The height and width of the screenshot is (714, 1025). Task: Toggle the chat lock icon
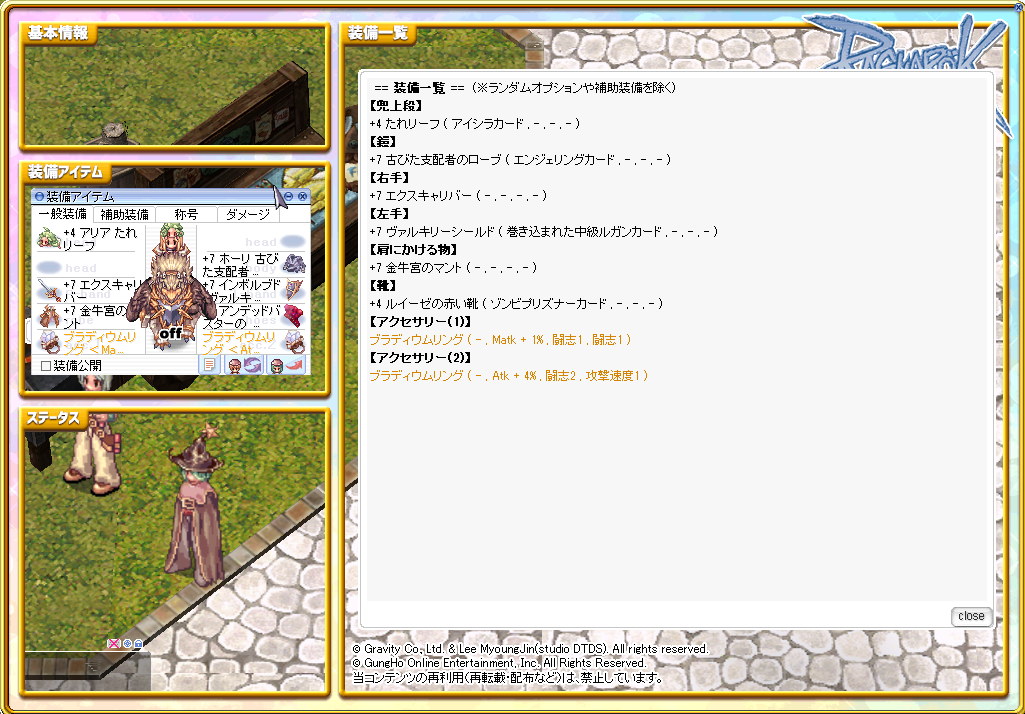tap(138, 644)
